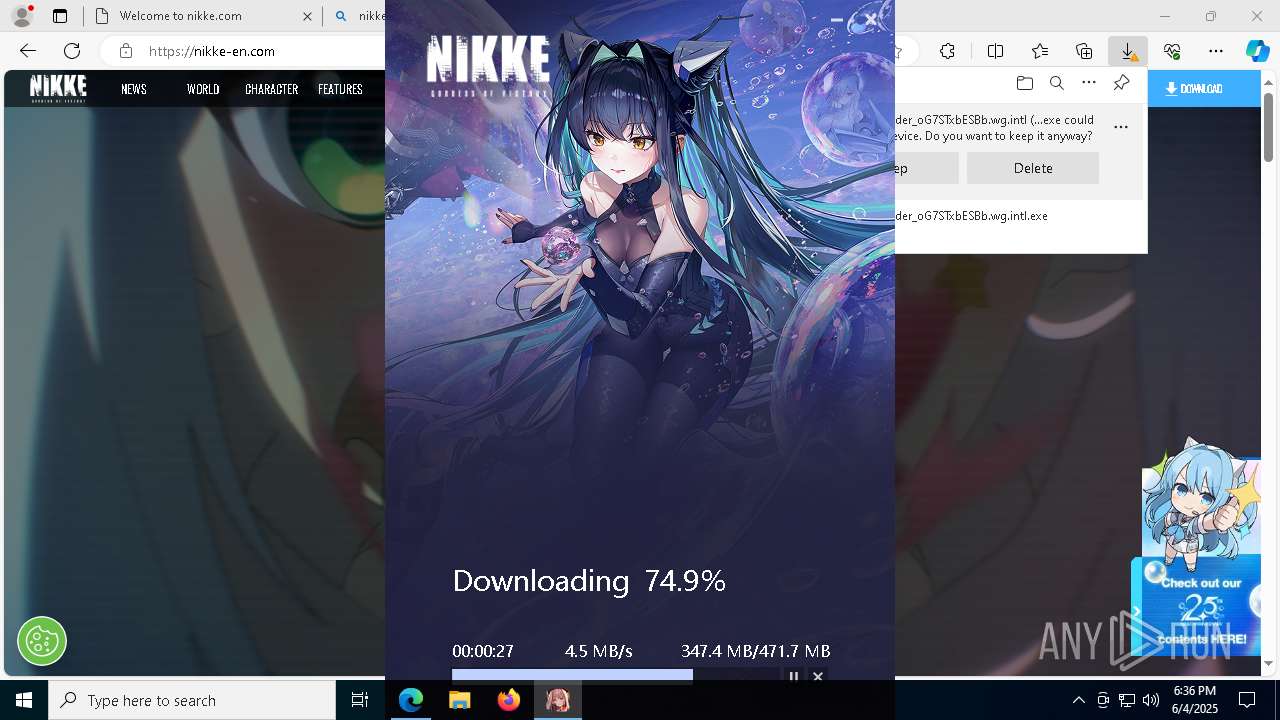The height and width of the screenshot is (720, 1280).
Task: Open the Edge Favorites list
Action: 1040,51
